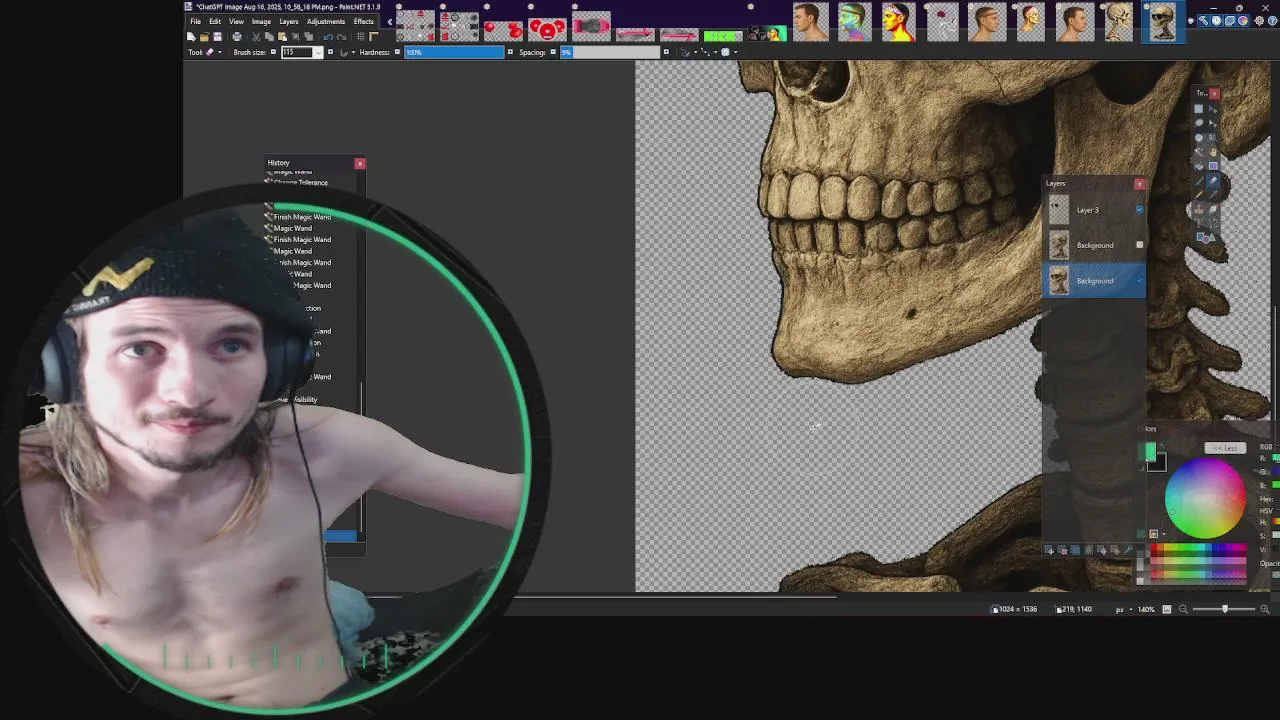
Task: Click the zoom out magnifier icon
Action: [1183, 609]
